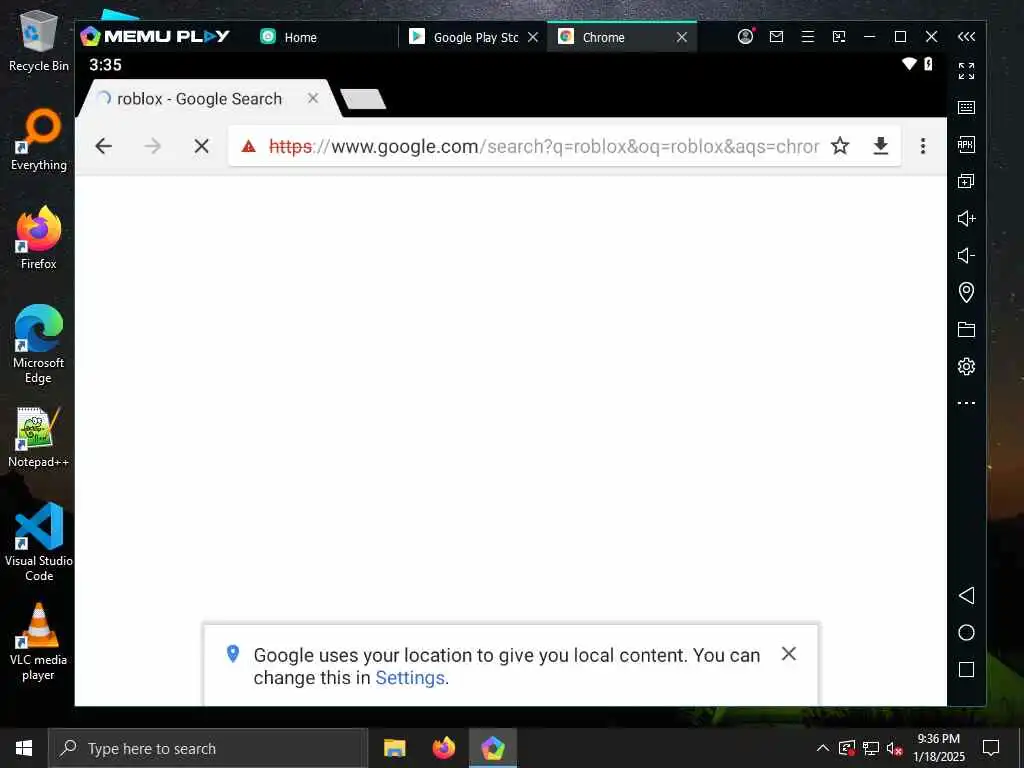The image size is (1024, 768).
Task: Open the GPS location pin icon in sidebar
Action: click(966, 292)
